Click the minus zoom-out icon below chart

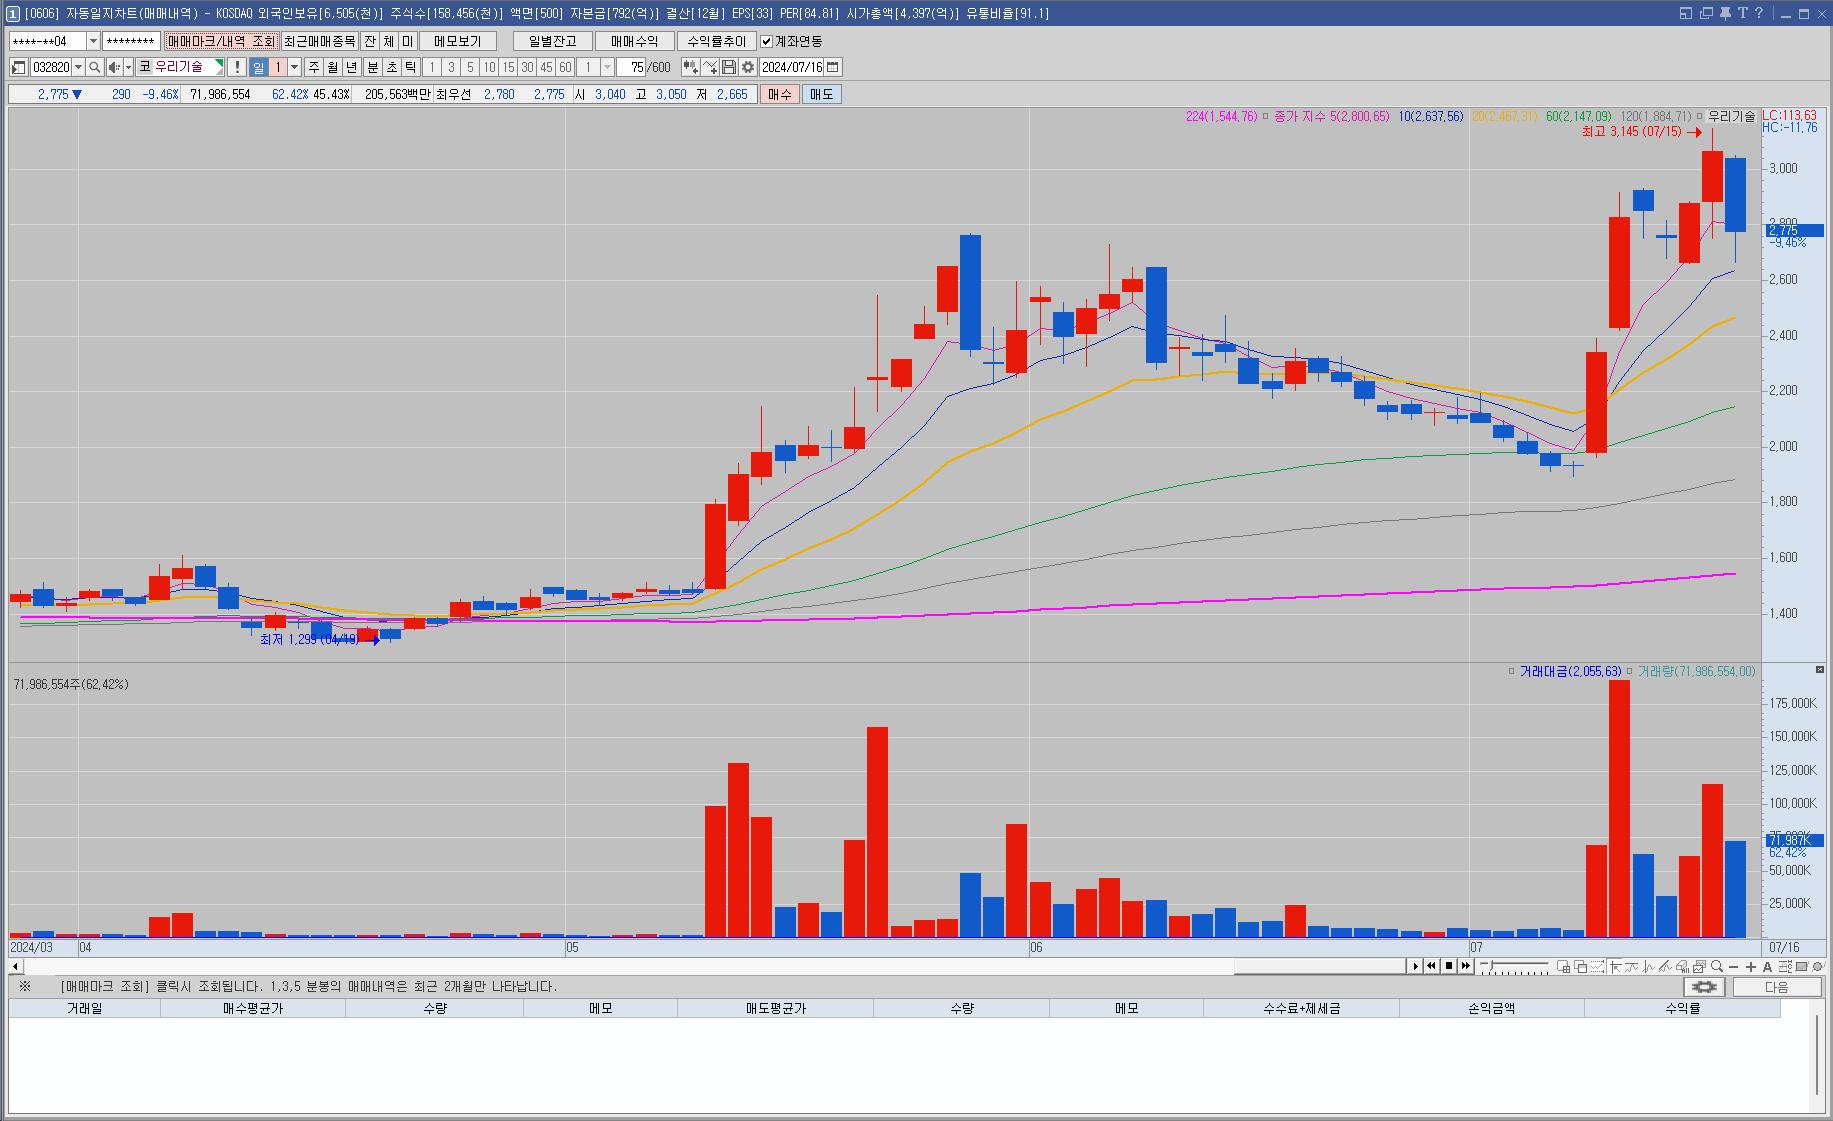tap(1733, 966)
